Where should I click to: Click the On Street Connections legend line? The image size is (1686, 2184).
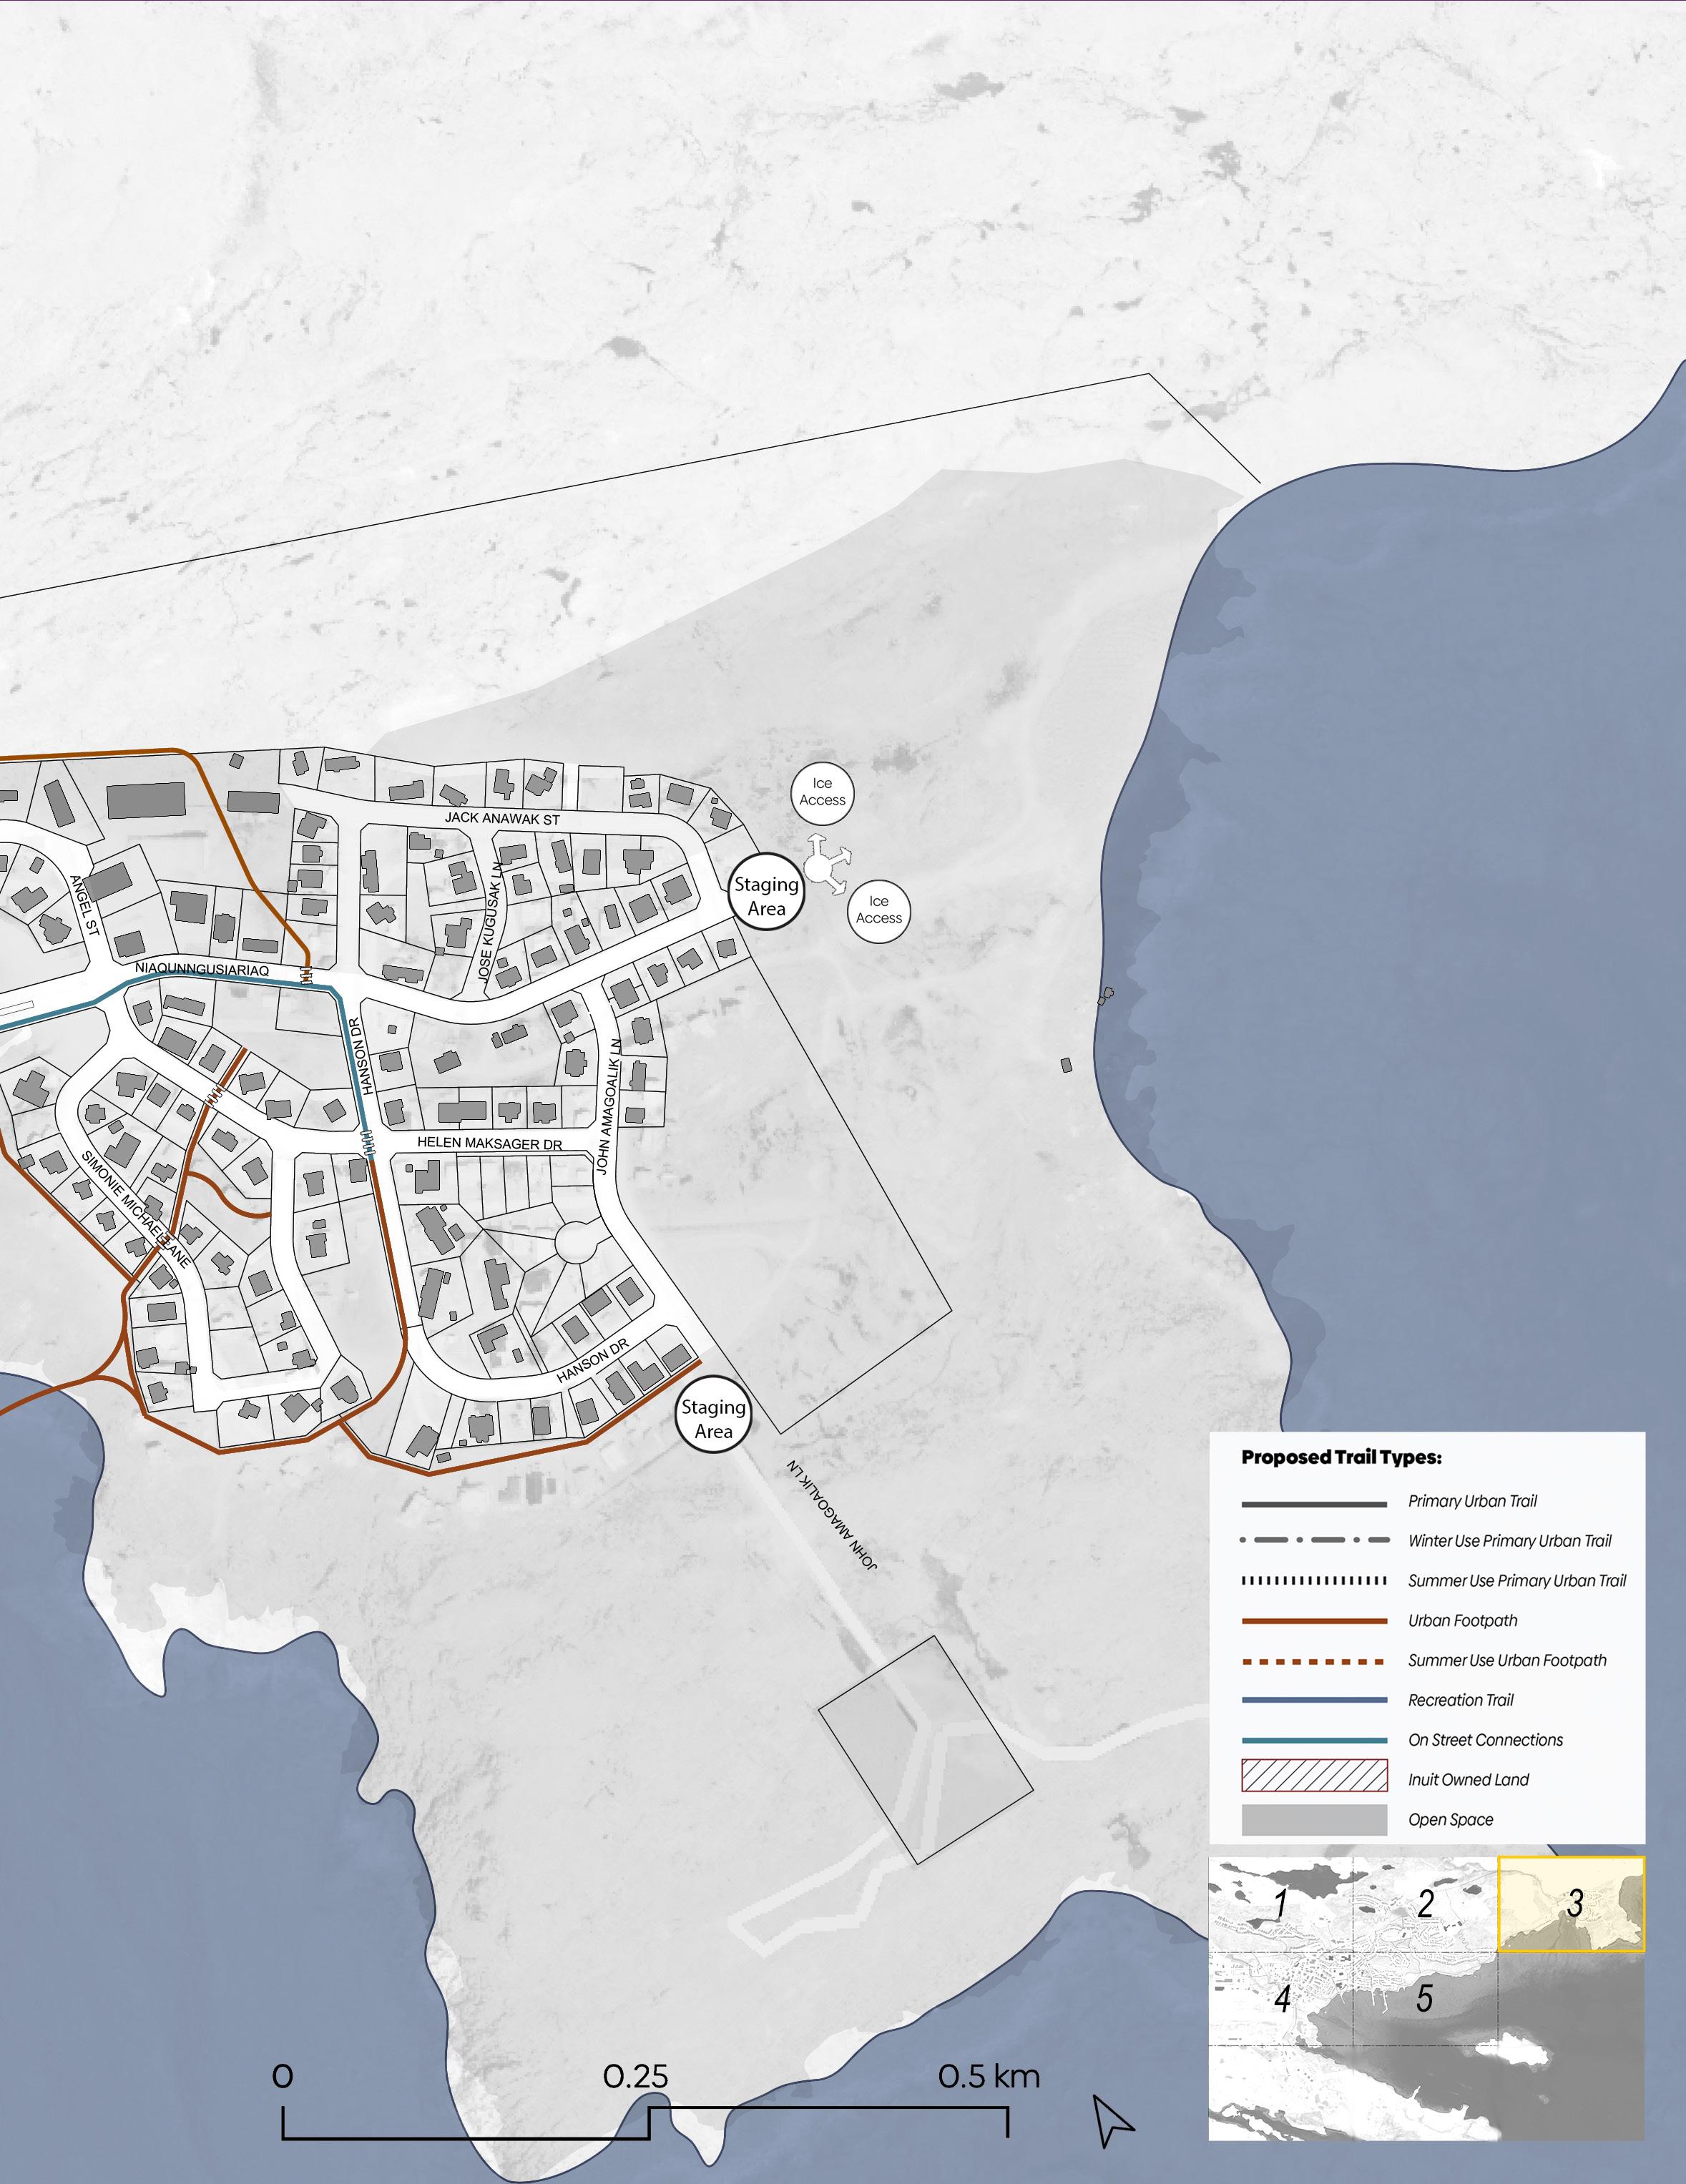pos(1314,1740)
